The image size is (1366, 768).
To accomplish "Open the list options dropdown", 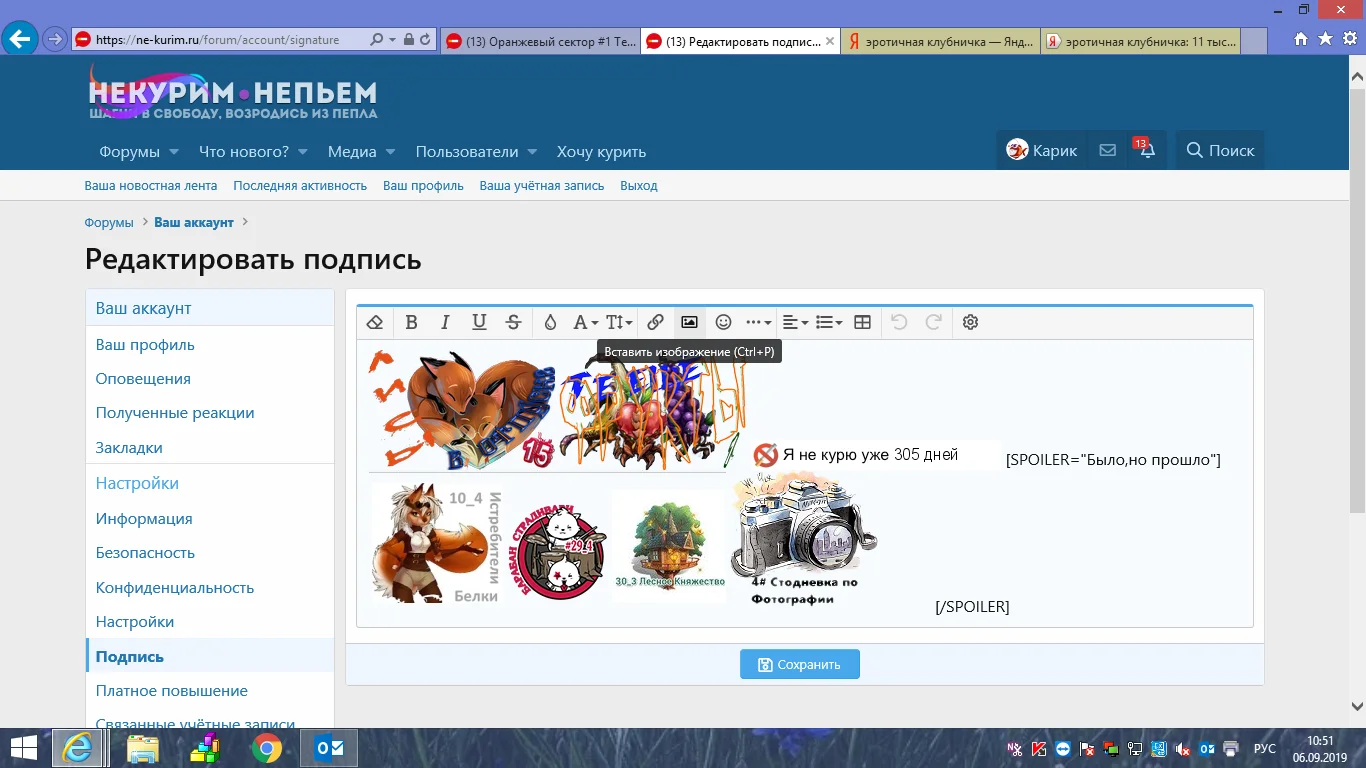I will (x=827, y=322).
